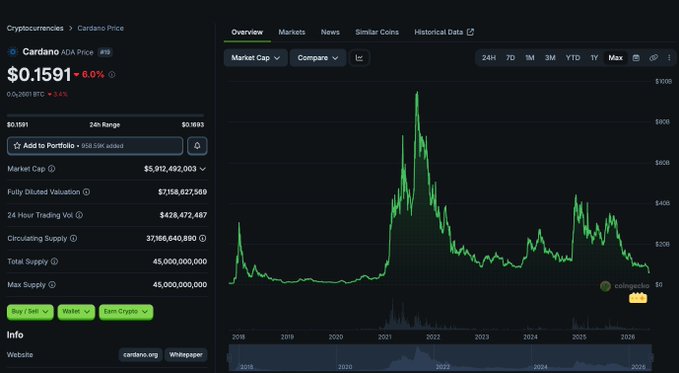Click the Info section heading
679x373 pixels.
(x=15, y=335)
